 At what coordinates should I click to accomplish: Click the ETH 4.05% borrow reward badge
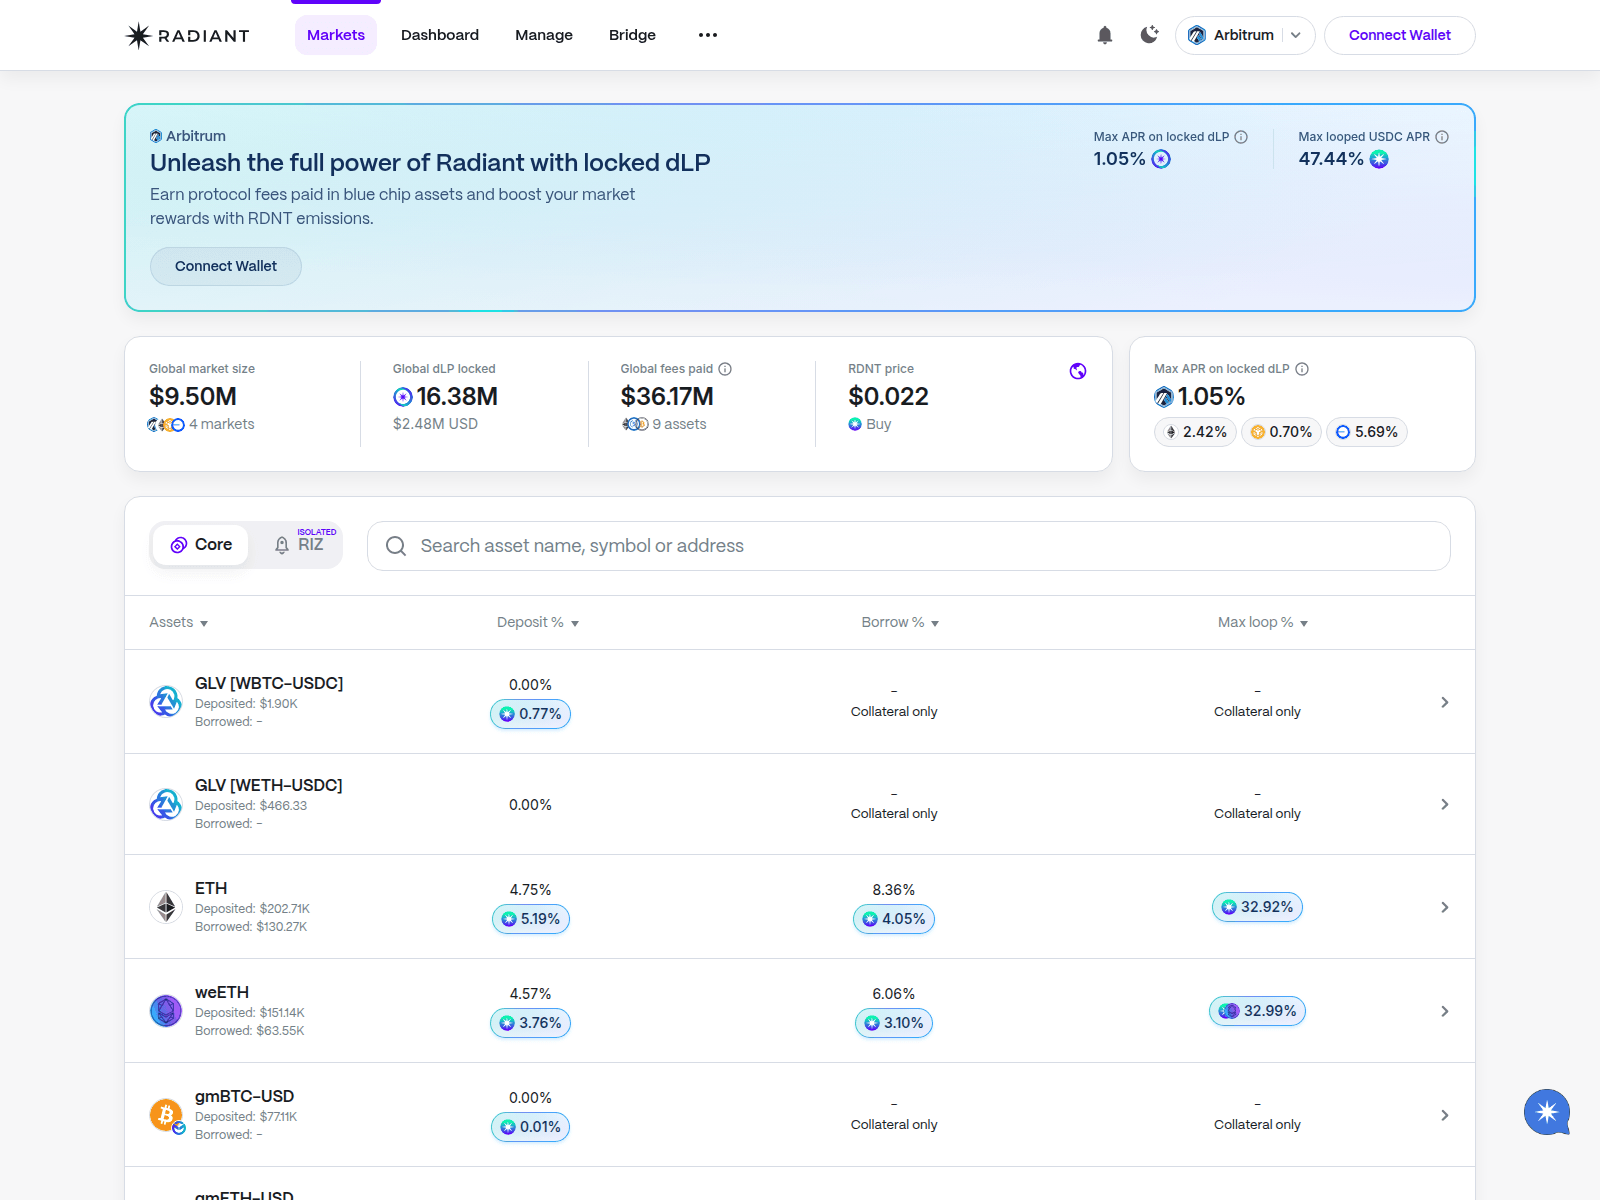894,919
